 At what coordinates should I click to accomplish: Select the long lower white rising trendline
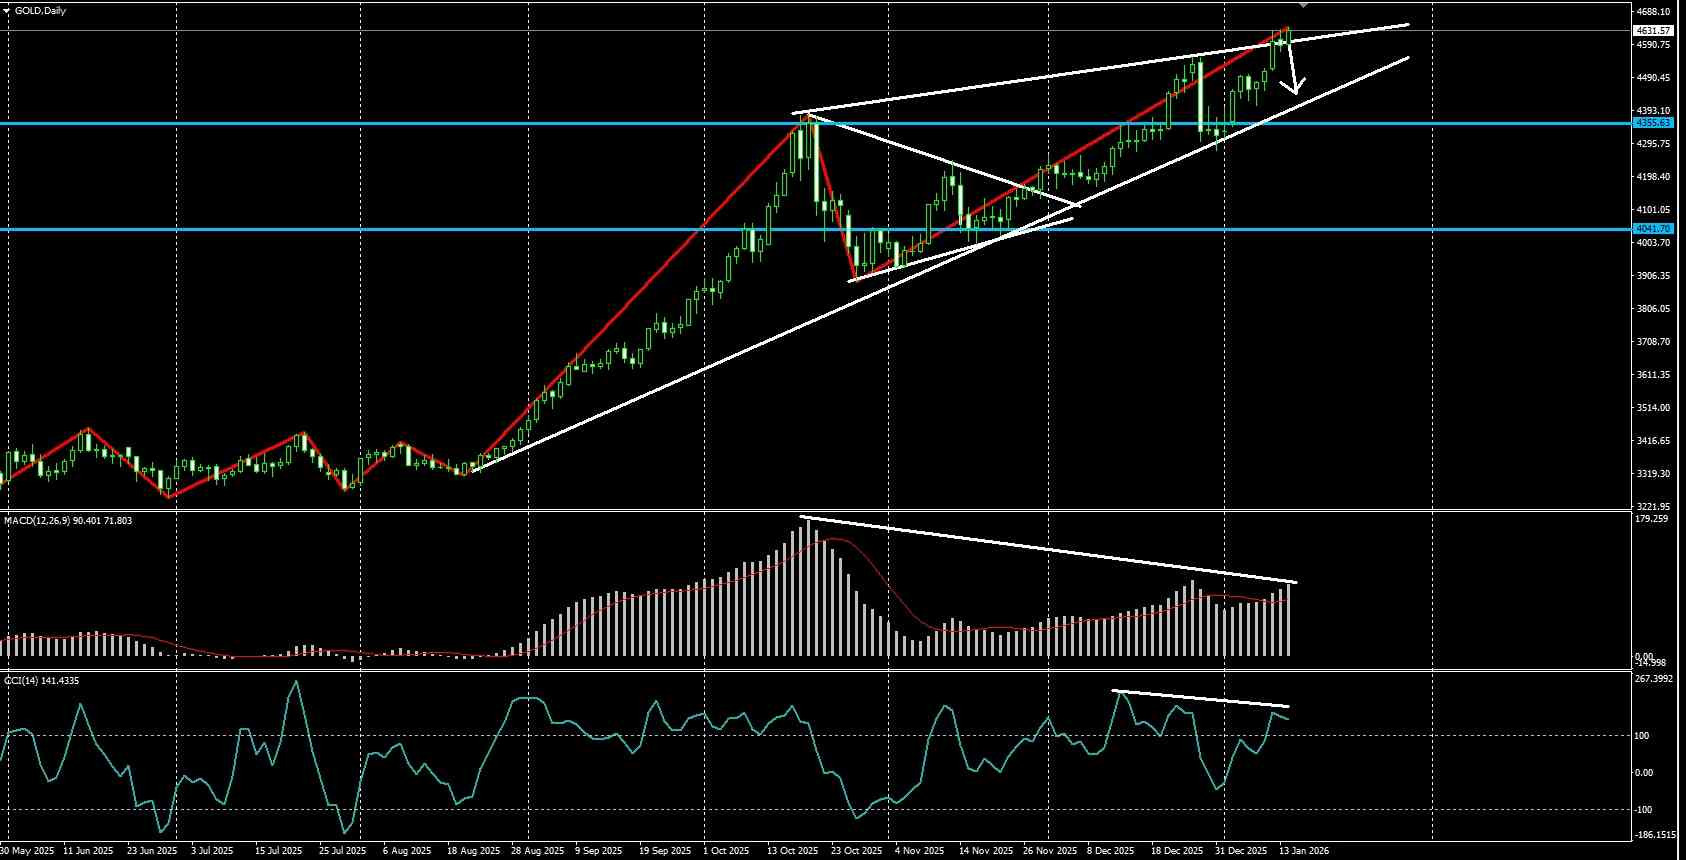tap(940, 264)
